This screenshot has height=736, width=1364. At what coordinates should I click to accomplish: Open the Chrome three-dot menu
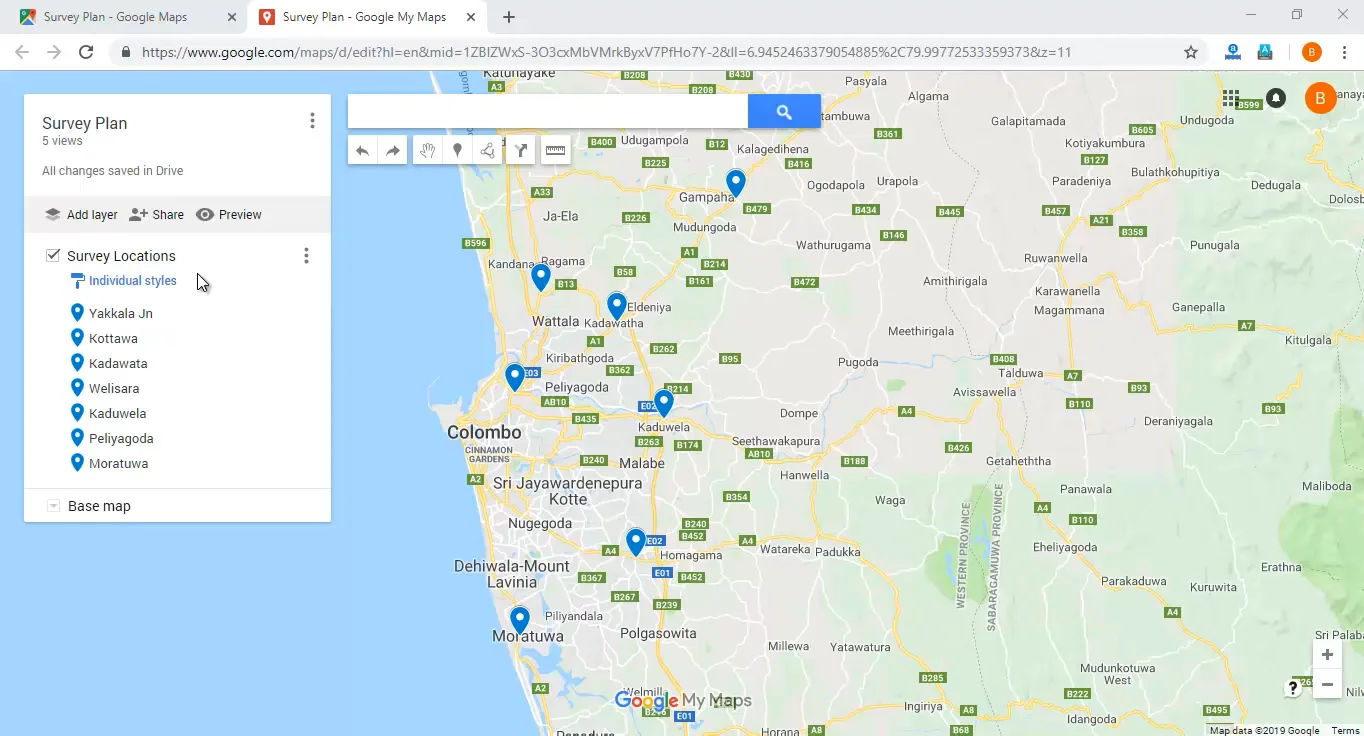tap(1343, 52)
